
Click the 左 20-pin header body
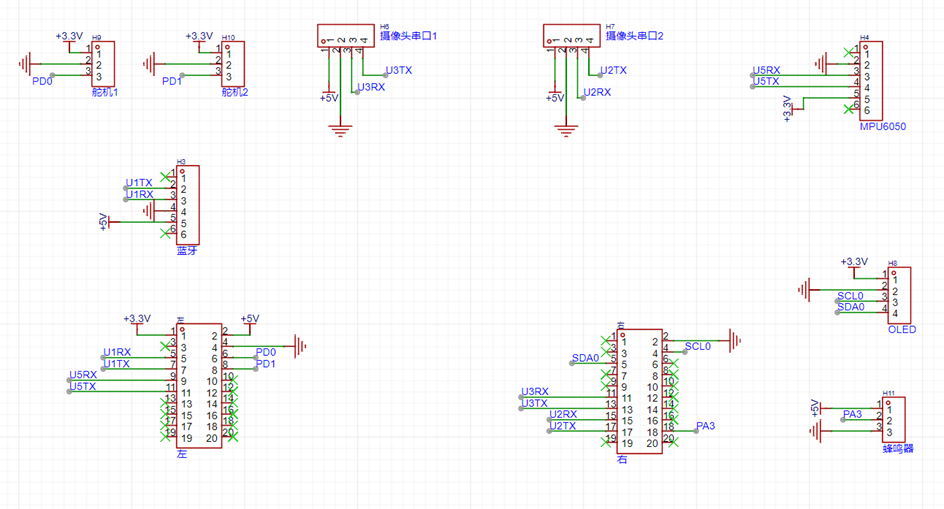point(200,385)
